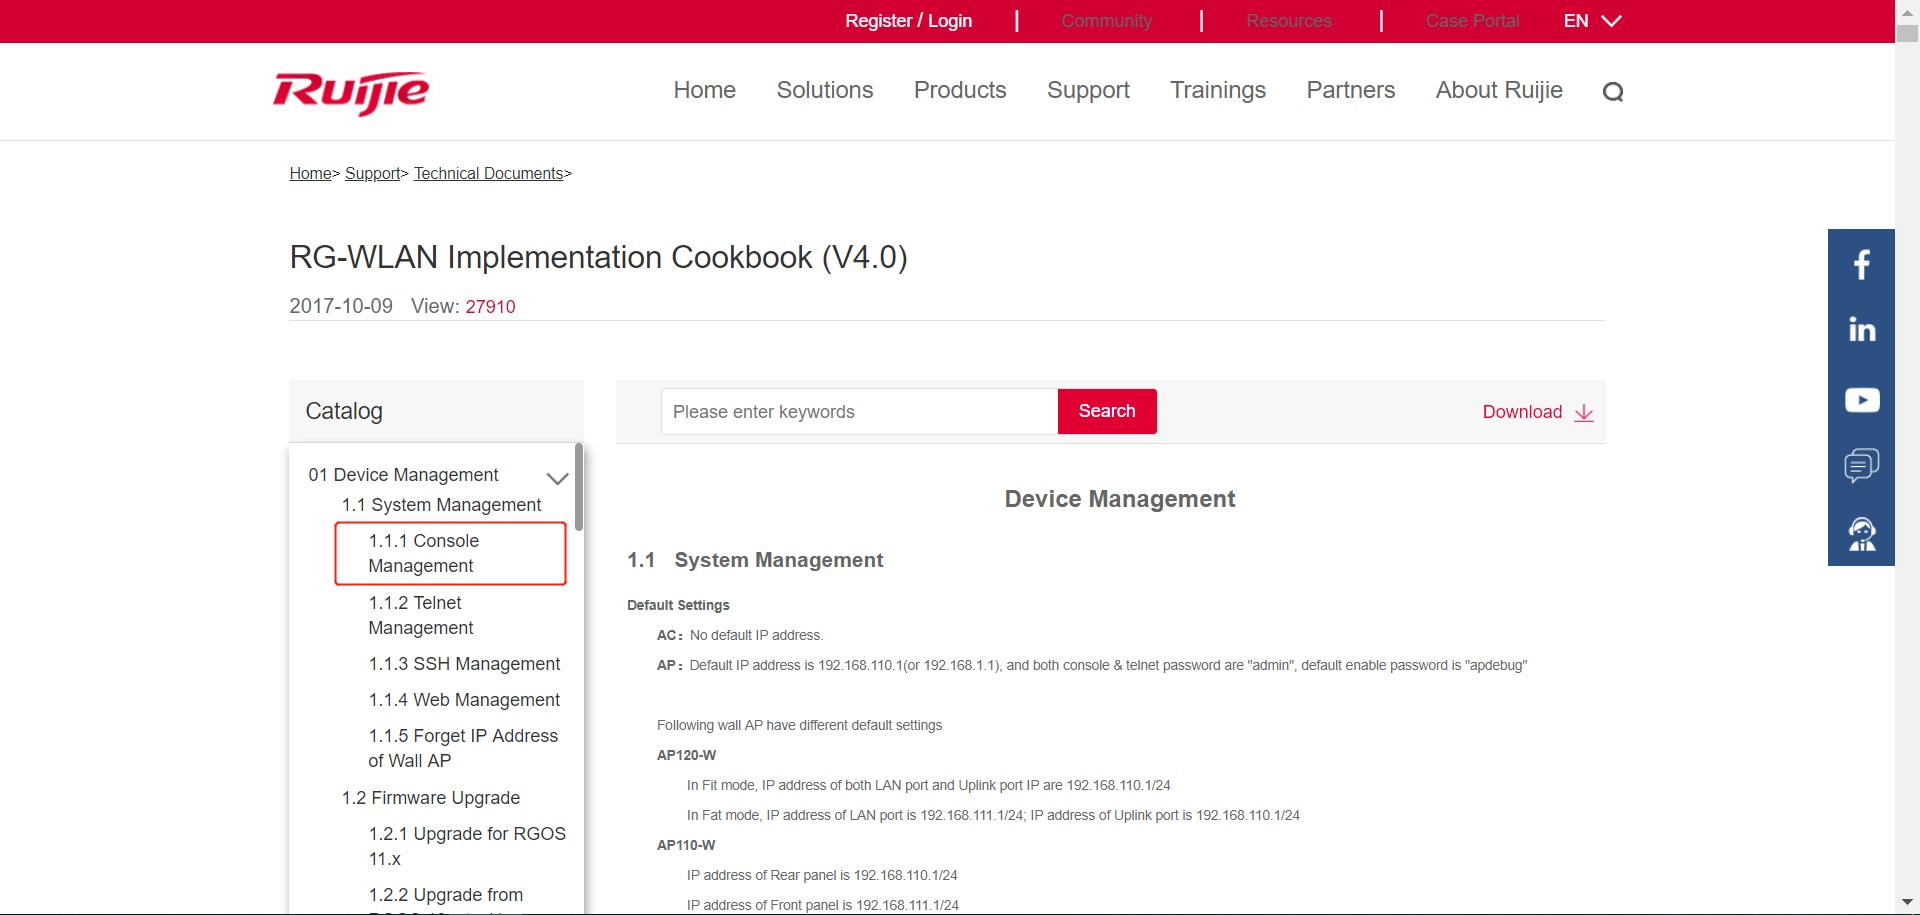Select 1.2 Firmware Upgrade entry
Viewport: 1920px width, 915px height.
[430, 798]
